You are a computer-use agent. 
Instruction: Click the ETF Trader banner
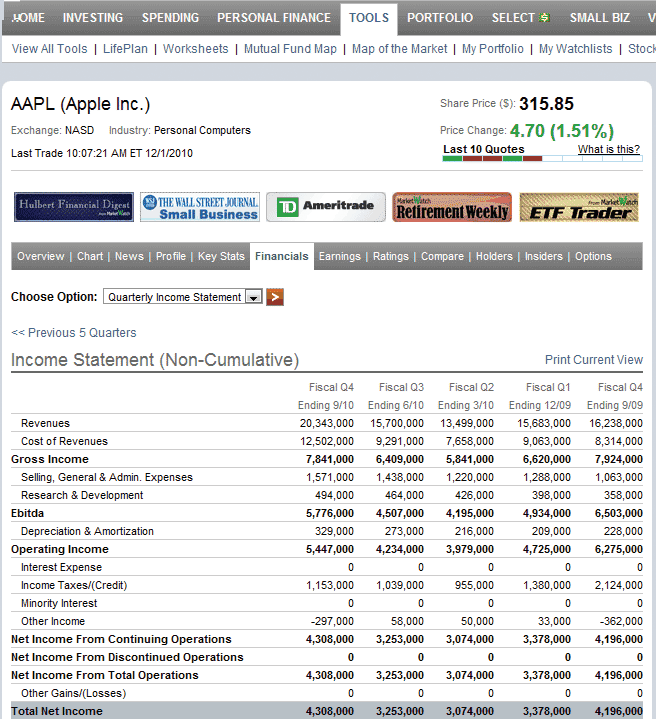click(x=579, y=207)
